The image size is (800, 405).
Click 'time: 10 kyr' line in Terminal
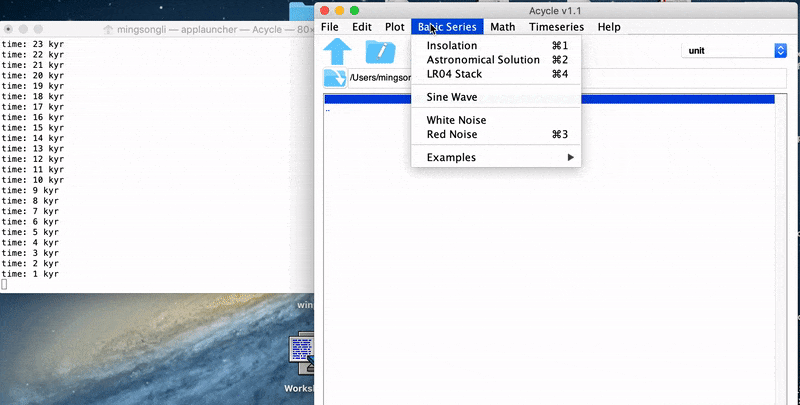click(33, 180)
